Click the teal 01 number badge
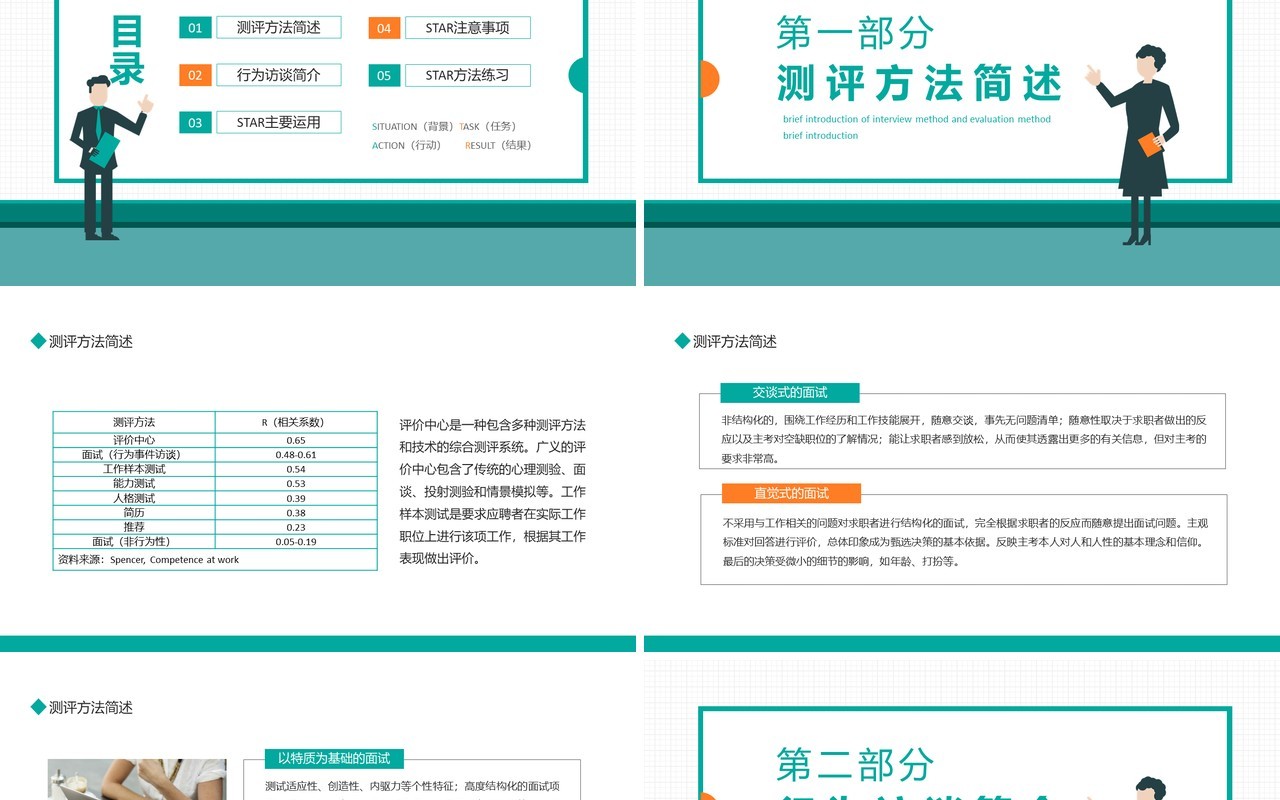 195,28
